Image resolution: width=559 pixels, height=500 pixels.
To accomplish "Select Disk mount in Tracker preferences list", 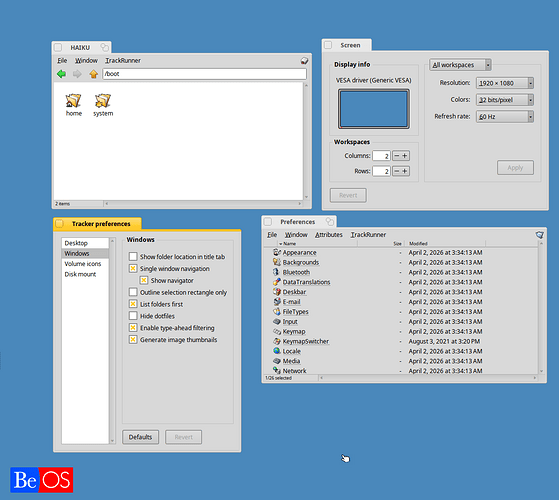I will [x=85, y=274].
